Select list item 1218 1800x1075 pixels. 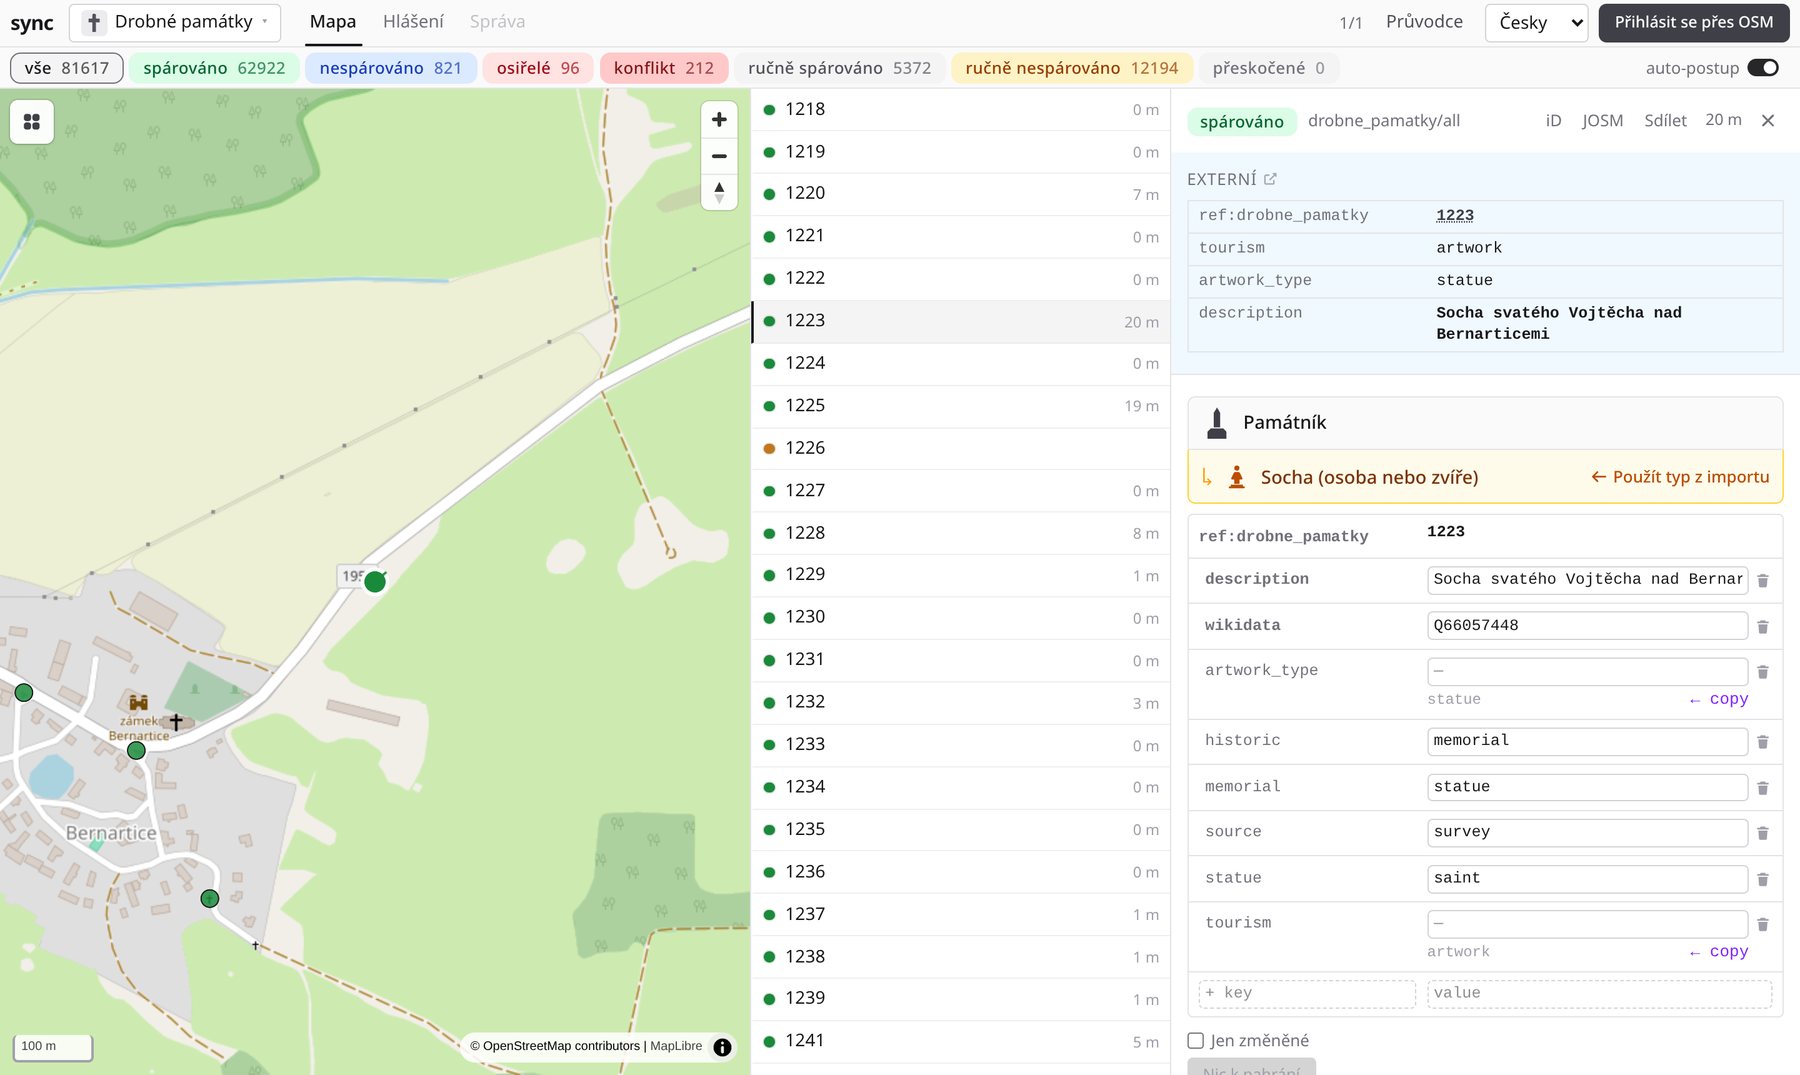coord(961,110)
